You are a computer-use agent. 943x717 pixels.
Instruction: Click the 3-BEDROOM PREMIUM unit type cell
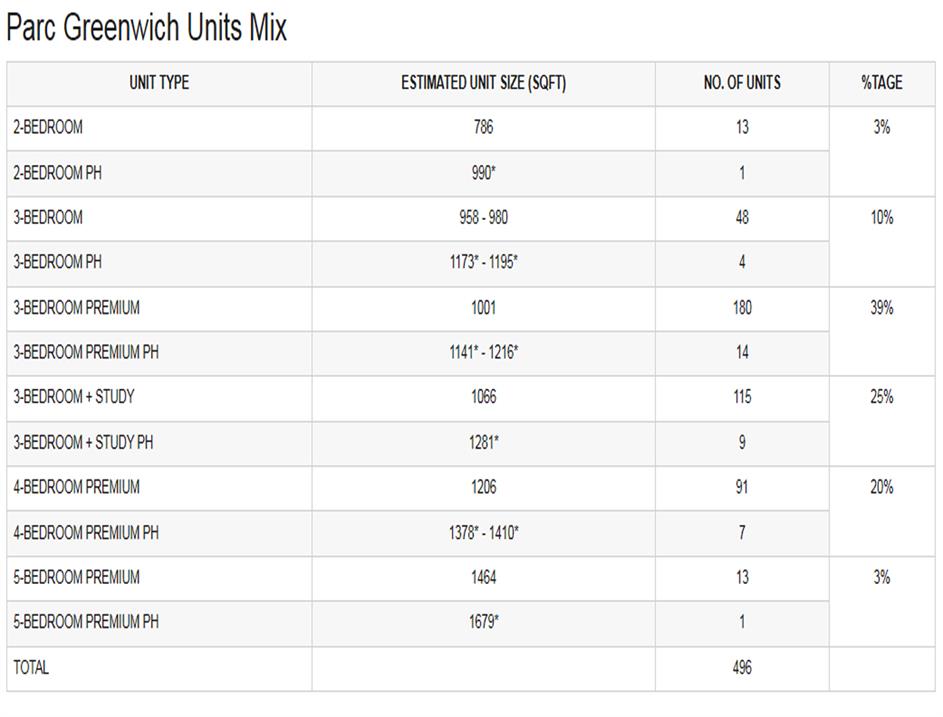point(76,308)
